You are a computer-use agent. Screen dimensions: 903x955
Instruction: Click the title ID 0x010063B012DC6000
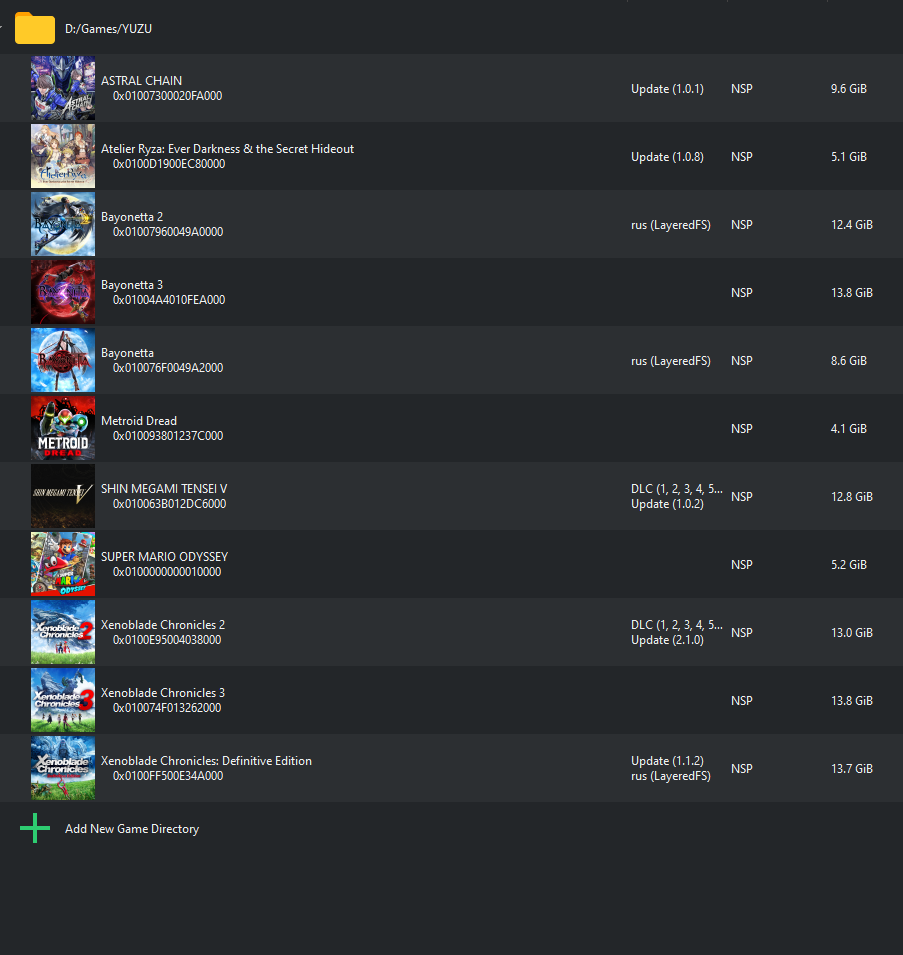coord(169,504)
